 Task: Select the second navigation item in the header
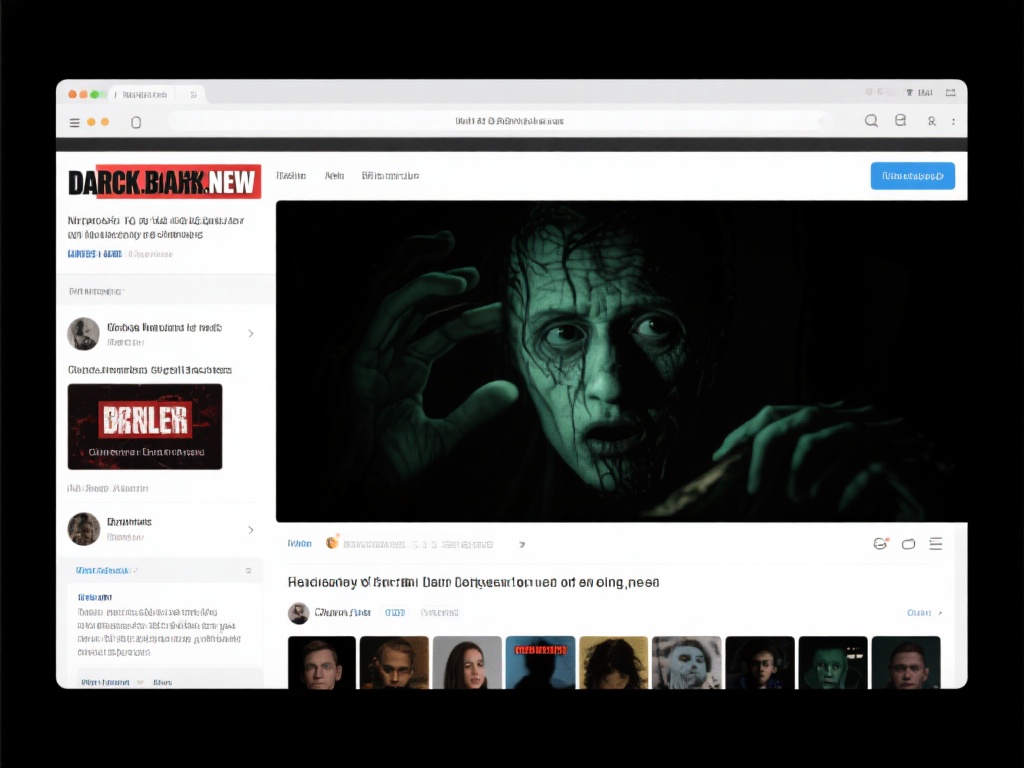334,176
